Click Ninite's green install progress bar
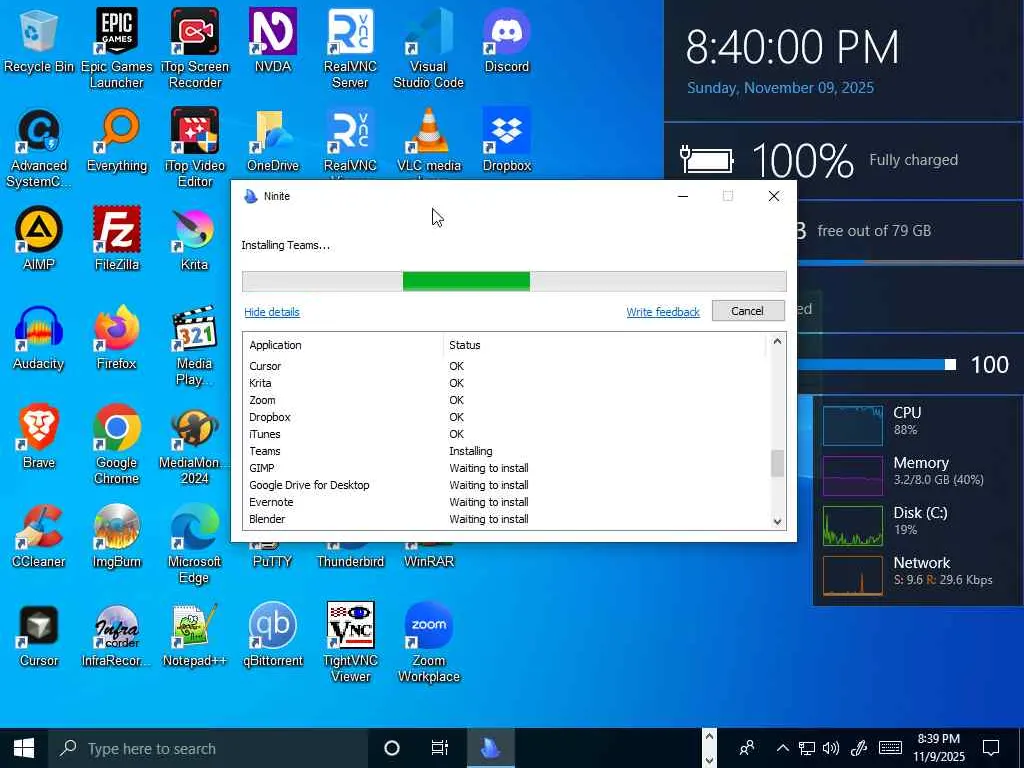 coord(466,281)
